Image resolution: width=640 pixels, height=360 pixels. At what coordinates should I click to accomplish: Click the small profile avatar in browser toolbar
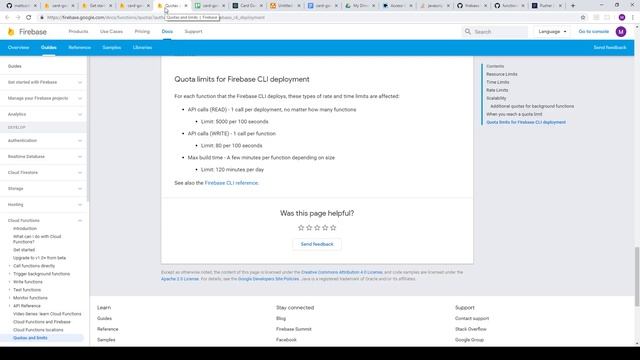622,18
